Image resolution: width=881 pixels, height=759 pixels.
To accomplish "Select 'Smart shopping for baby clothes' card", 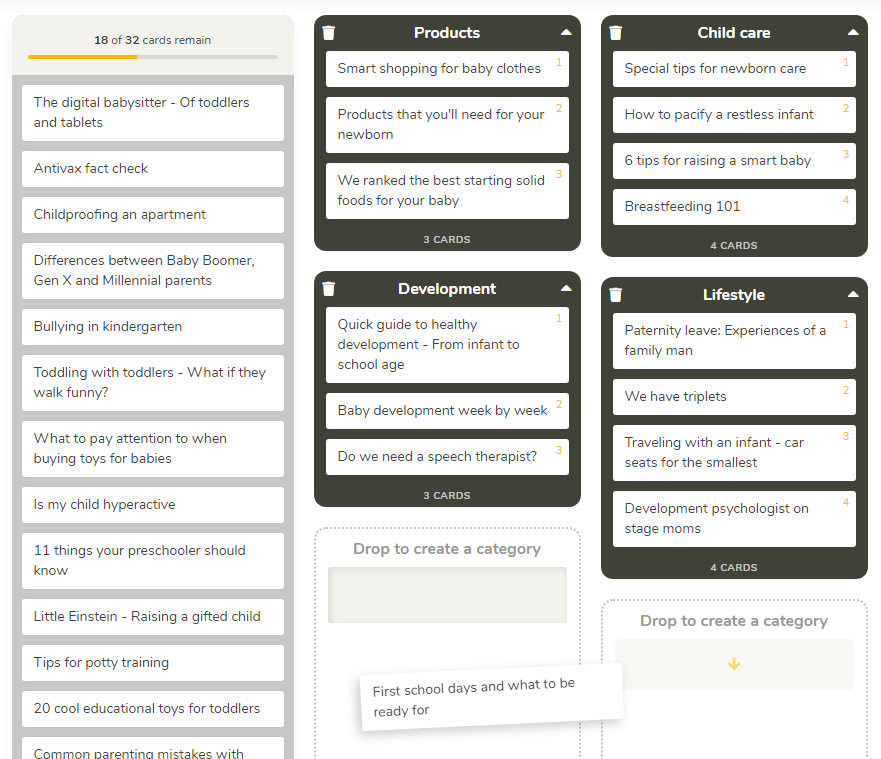I will pos(447,69).
